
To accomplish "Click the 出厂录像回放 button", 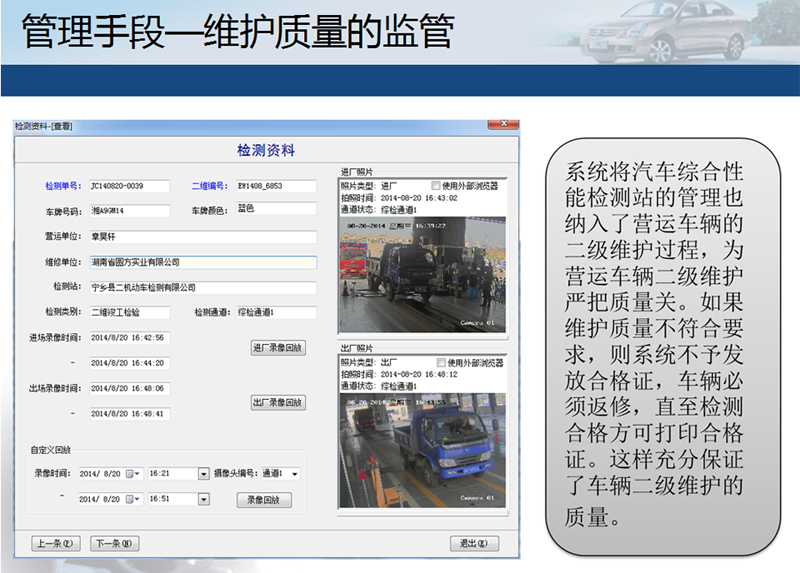I will [x=277, y=402].
